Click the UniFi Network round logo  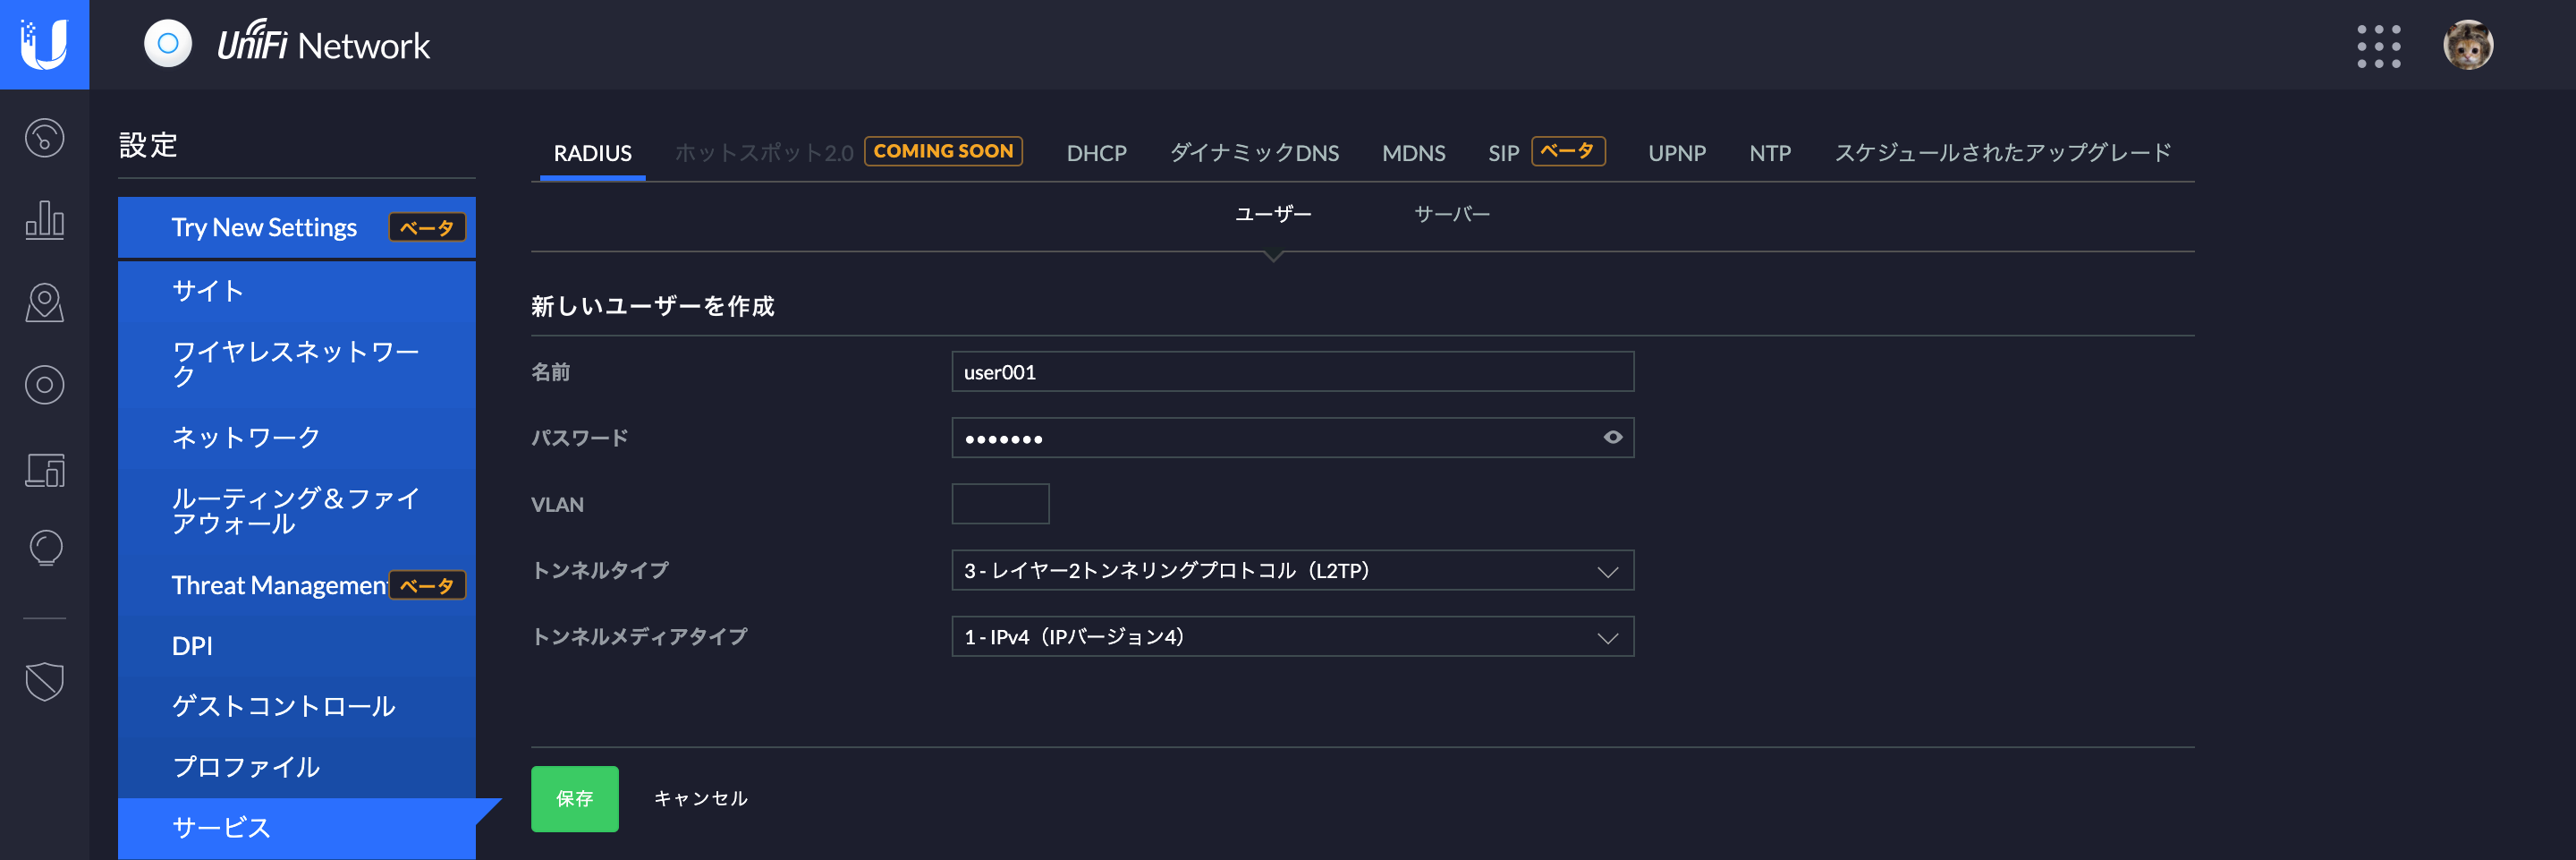[x=168, y=44]
